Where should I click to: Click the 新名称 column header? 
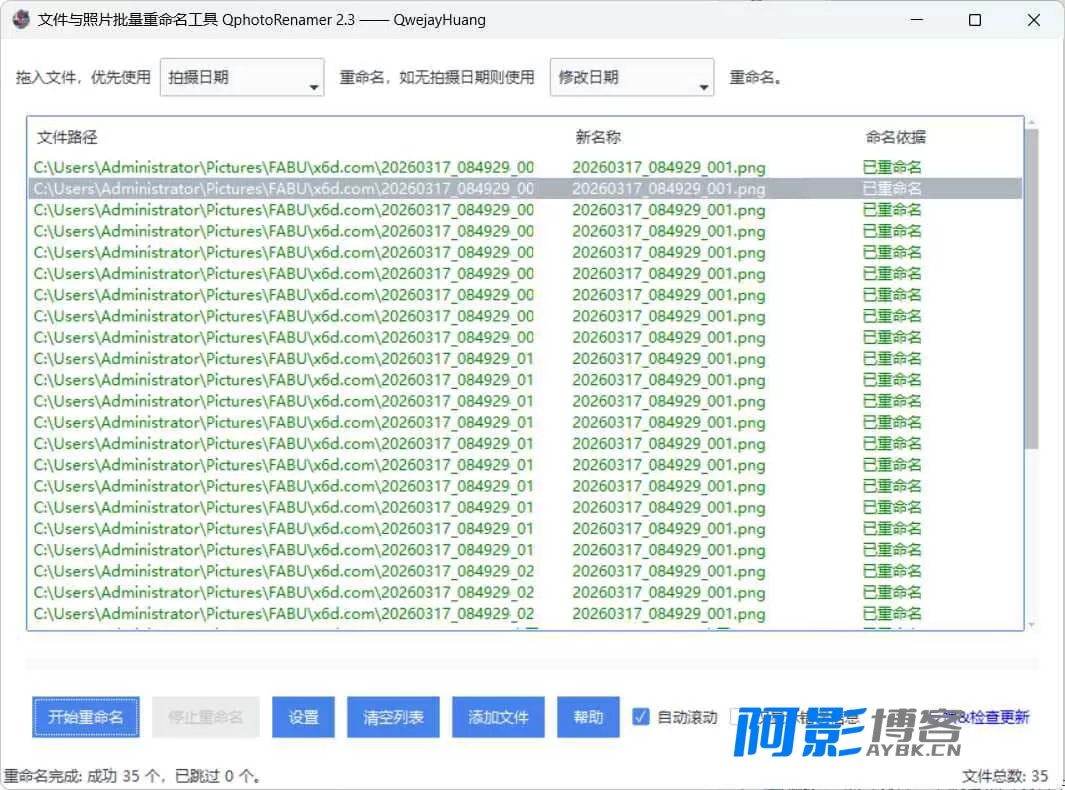(598, 137)
